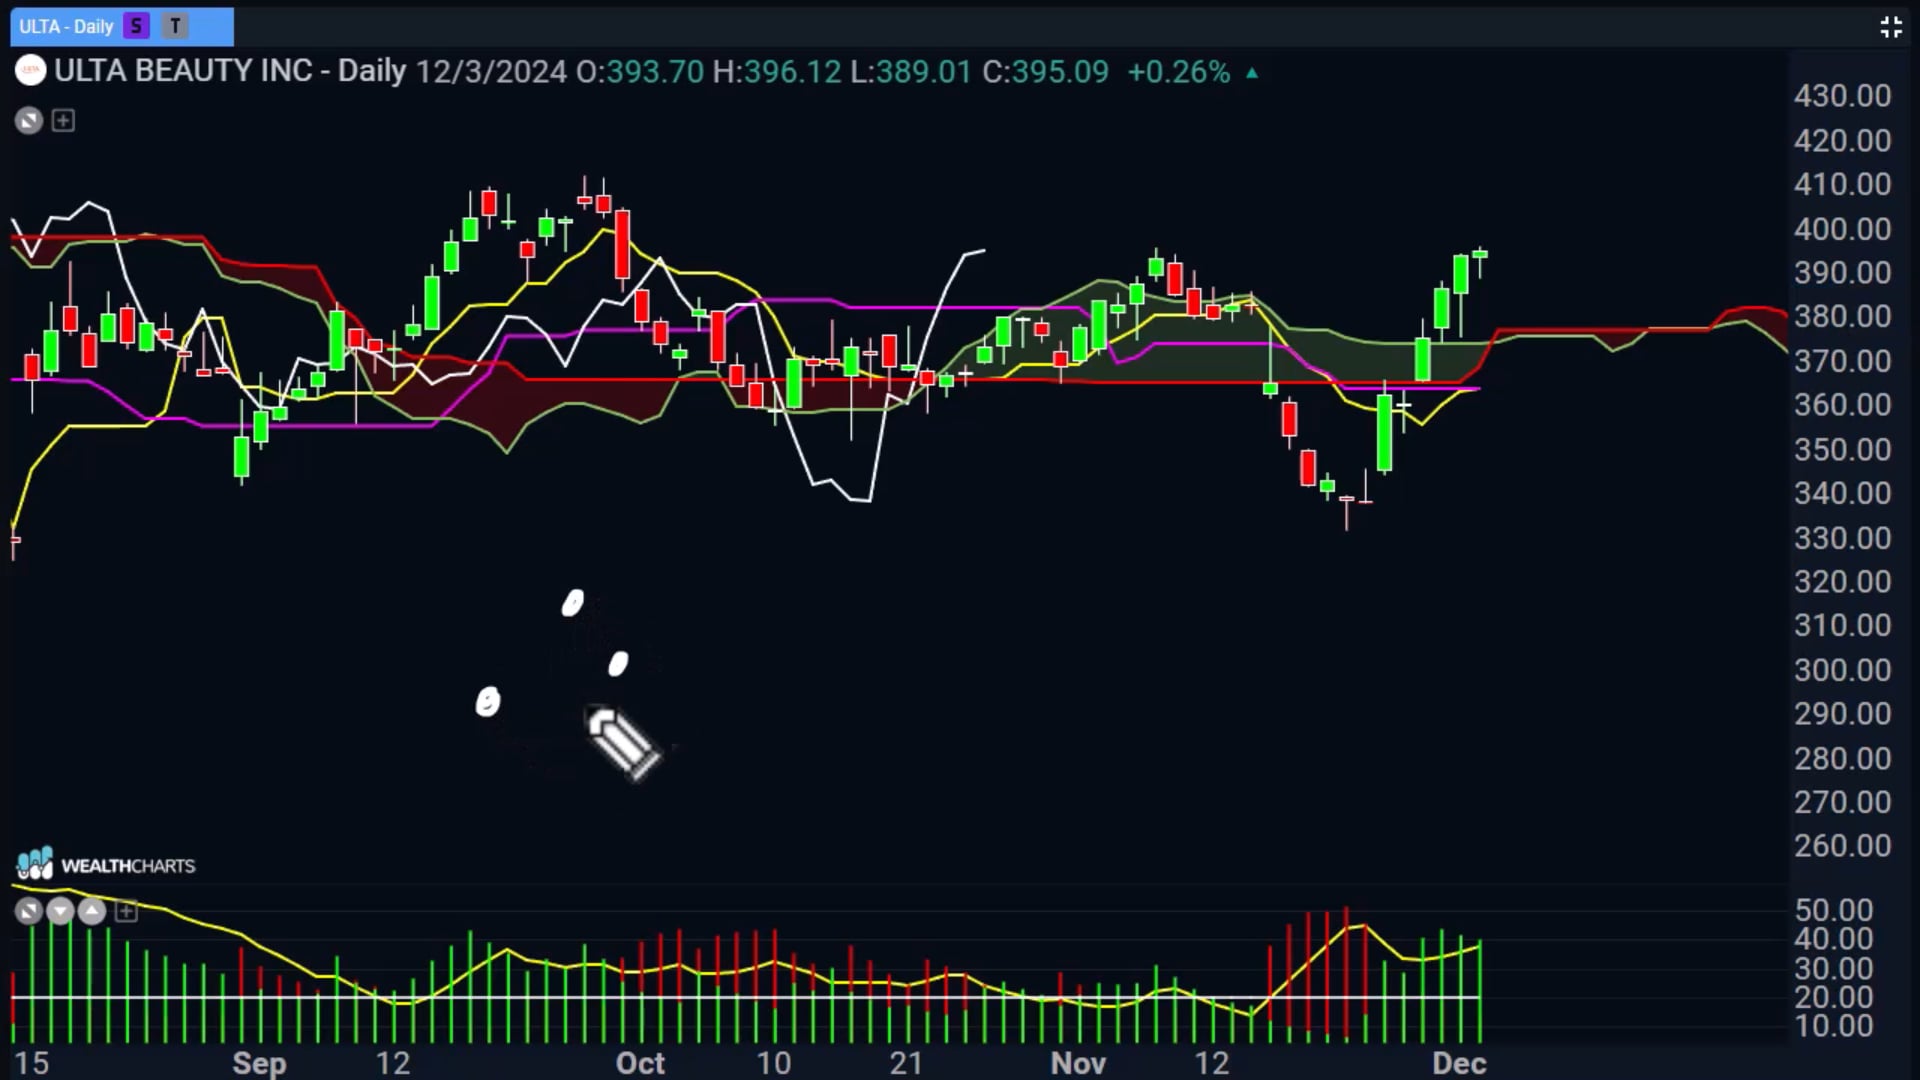This screenshot has width=1920, height=1080.
Task: Click the Sep label on the time axis
Action: (259, 1063)
